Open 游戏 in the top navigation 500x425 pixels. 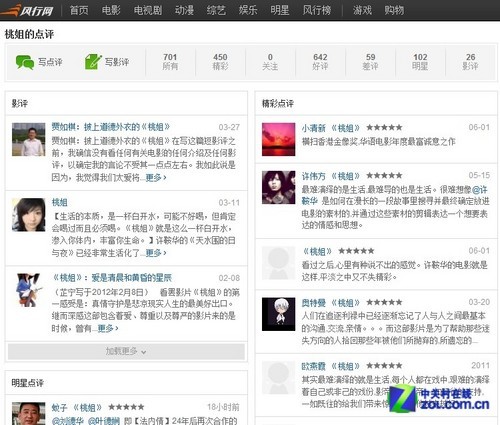pyautogui.click(x=362, y=10)
